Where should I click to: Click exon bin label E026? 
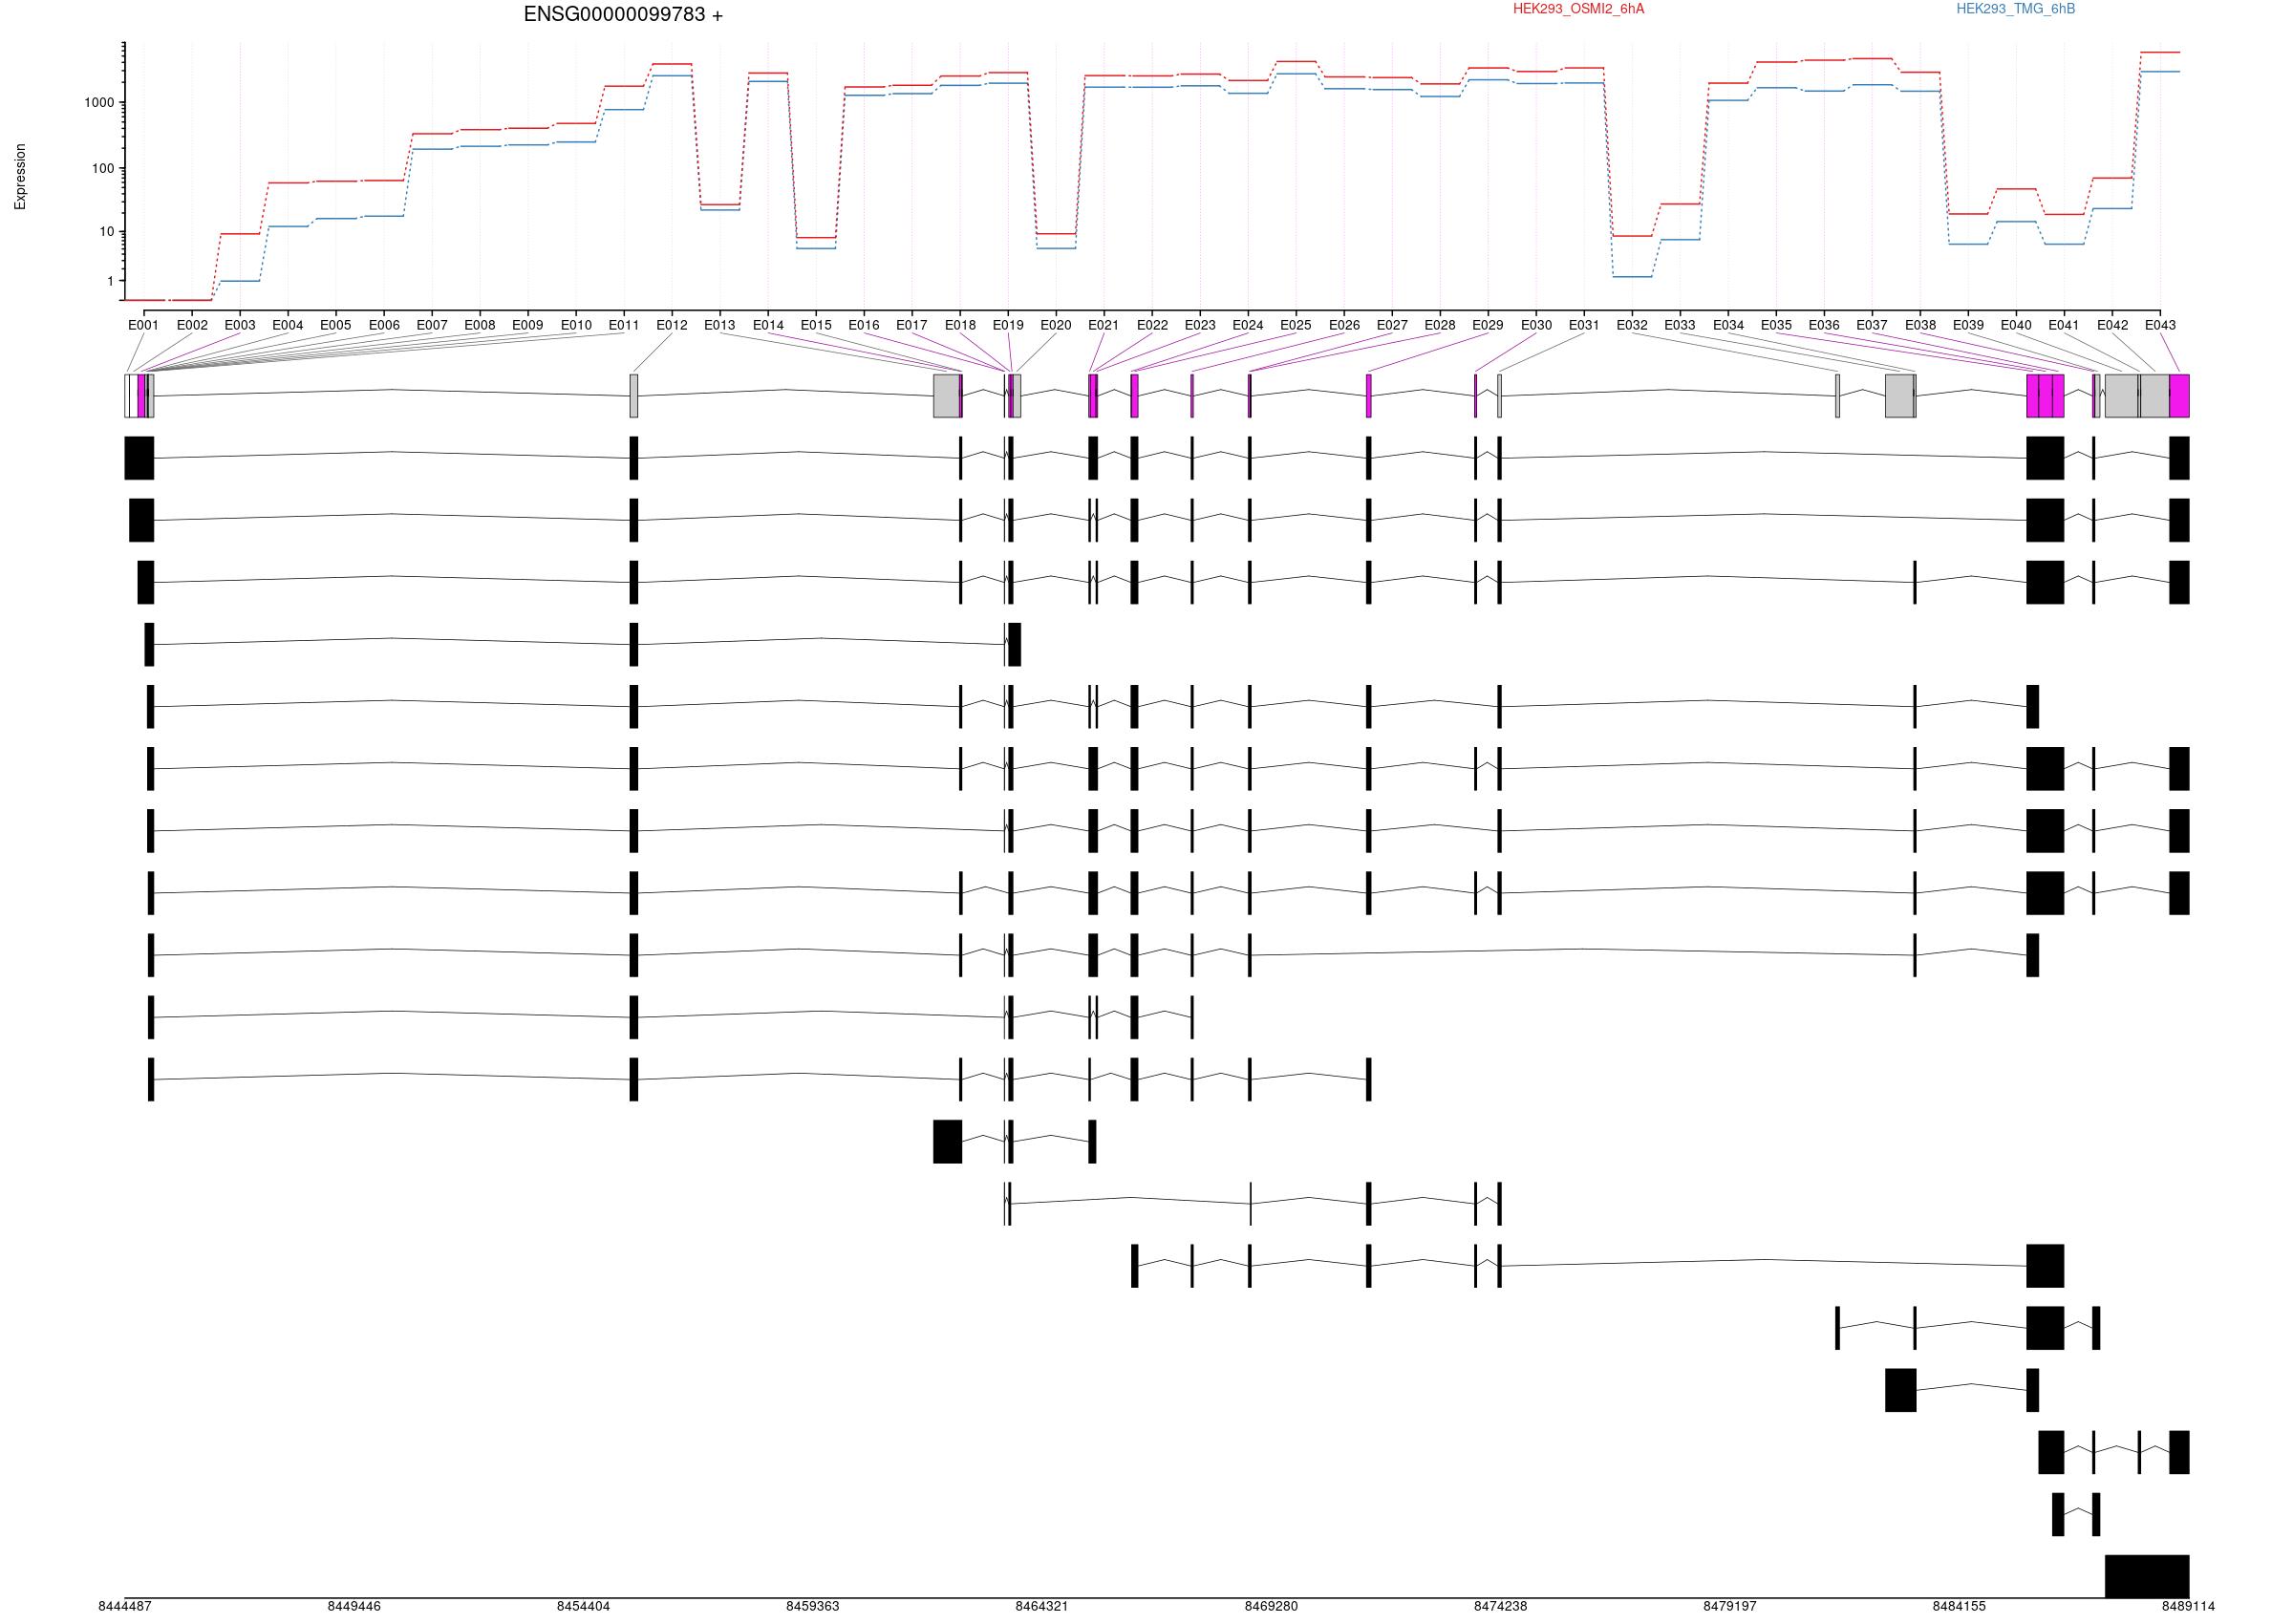pos(1344,325)
